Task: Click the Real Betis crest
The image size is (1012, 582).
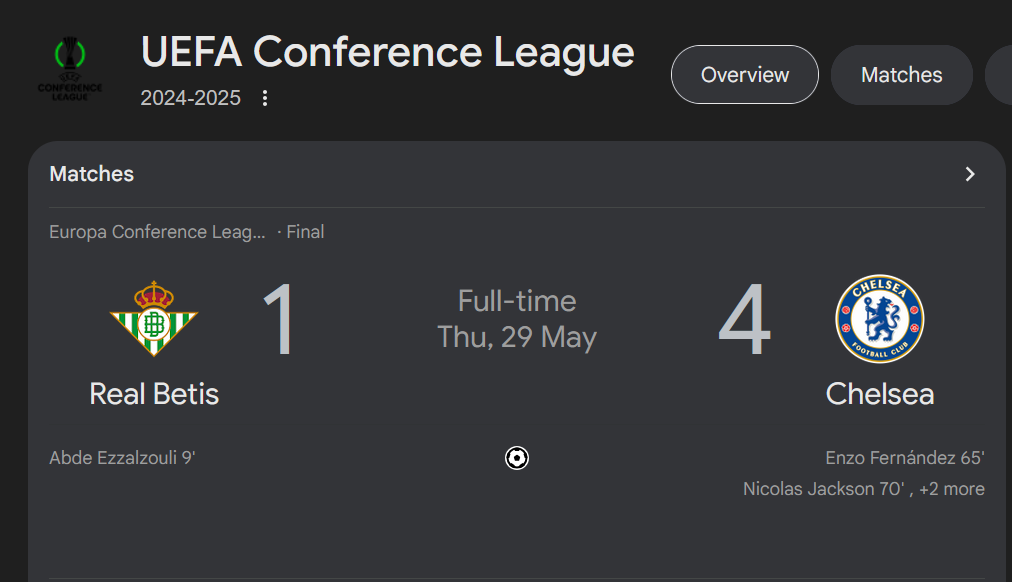Action: [154, 319]
